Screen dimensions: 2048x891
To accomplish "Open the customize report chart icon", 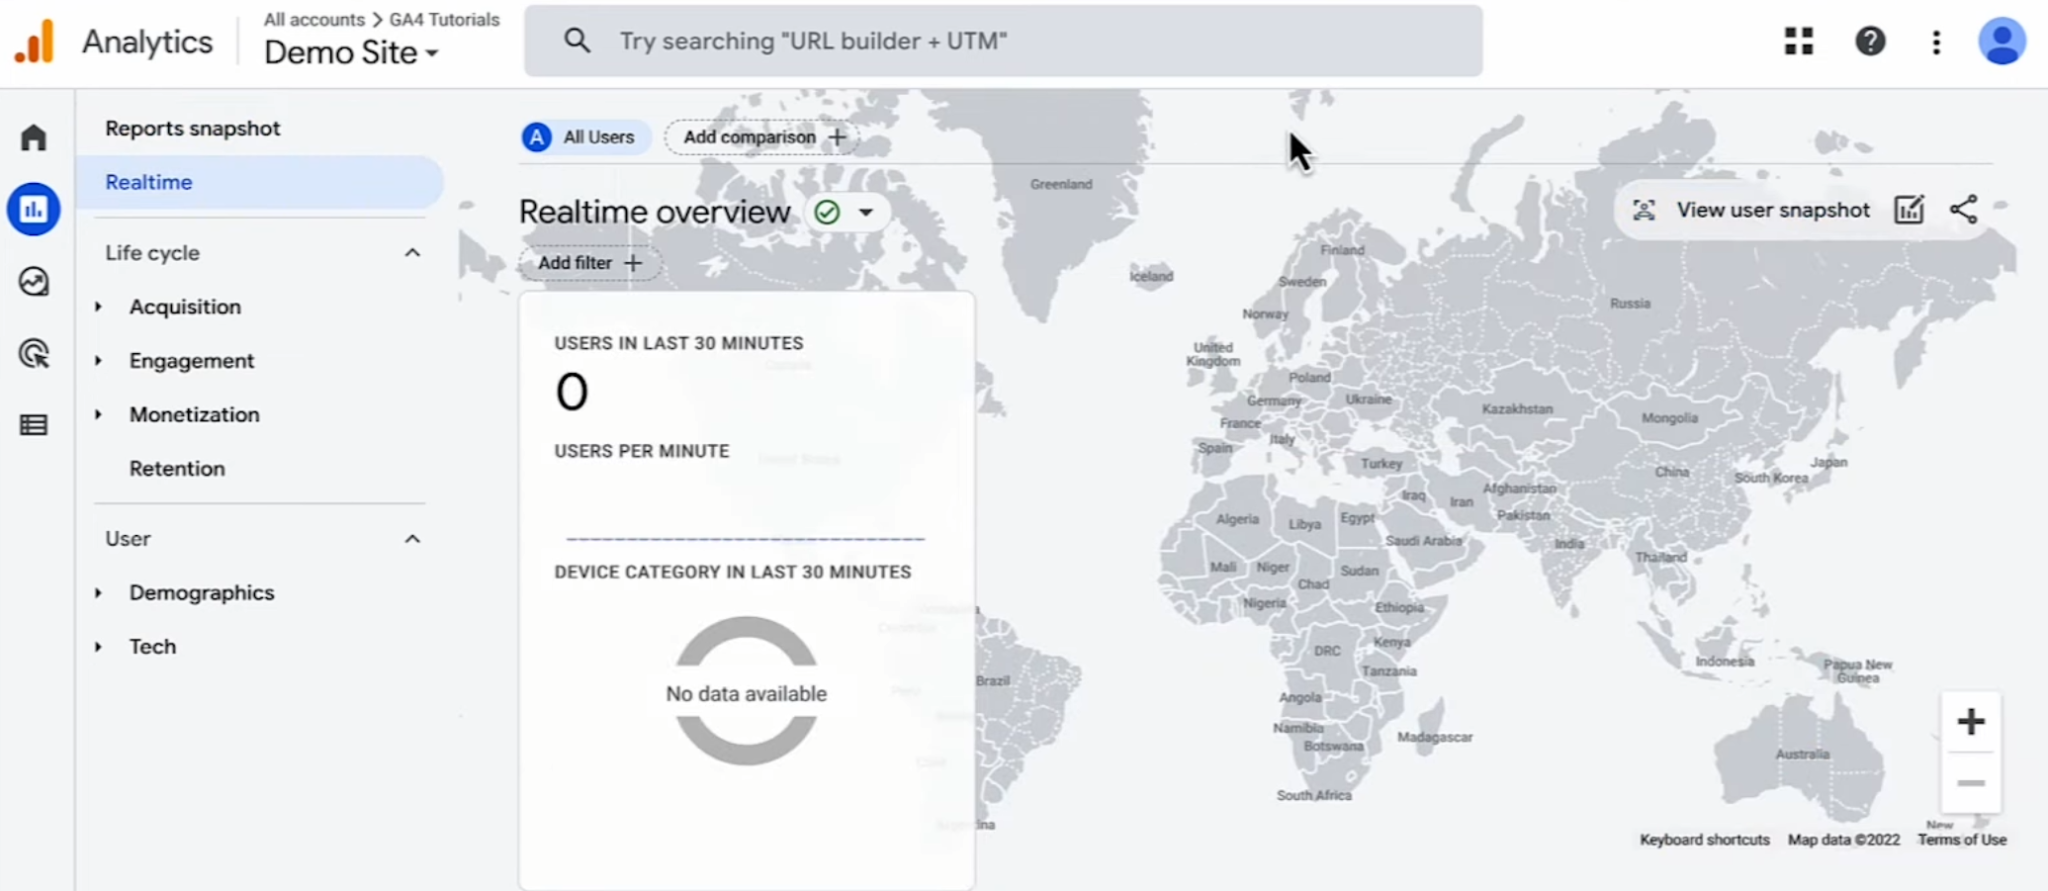I will pyautogui.click(x=1909, y=210).
